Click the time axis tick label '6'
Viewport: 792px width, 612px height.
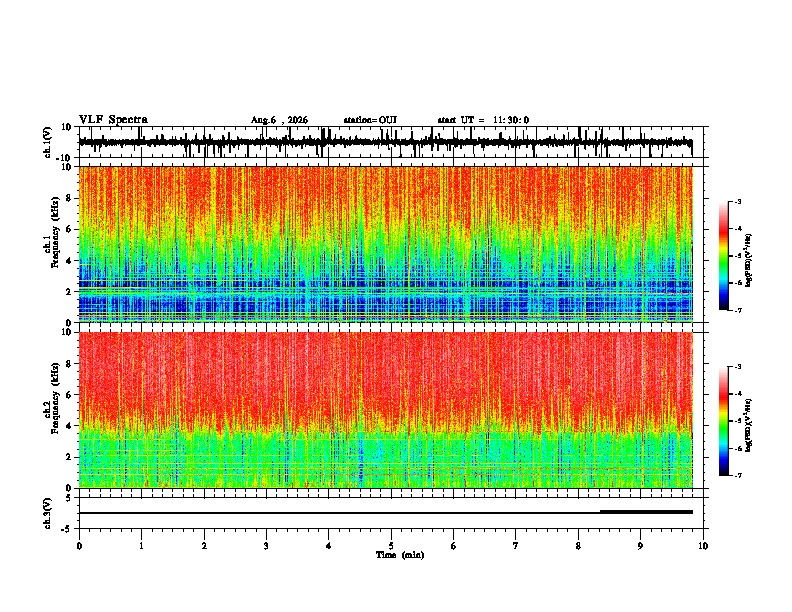pyautogui.click(x=454, y=546)
